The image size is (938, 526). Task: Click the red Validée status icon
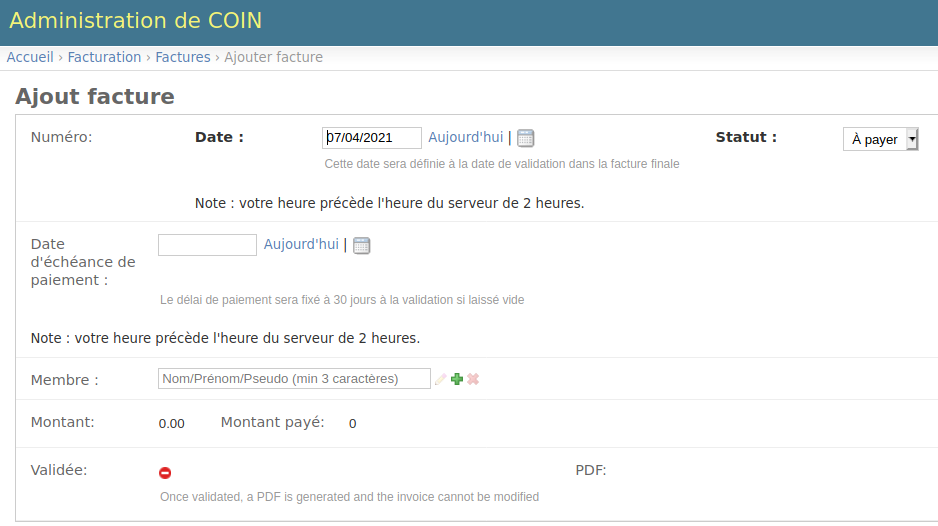click(165, 473)
